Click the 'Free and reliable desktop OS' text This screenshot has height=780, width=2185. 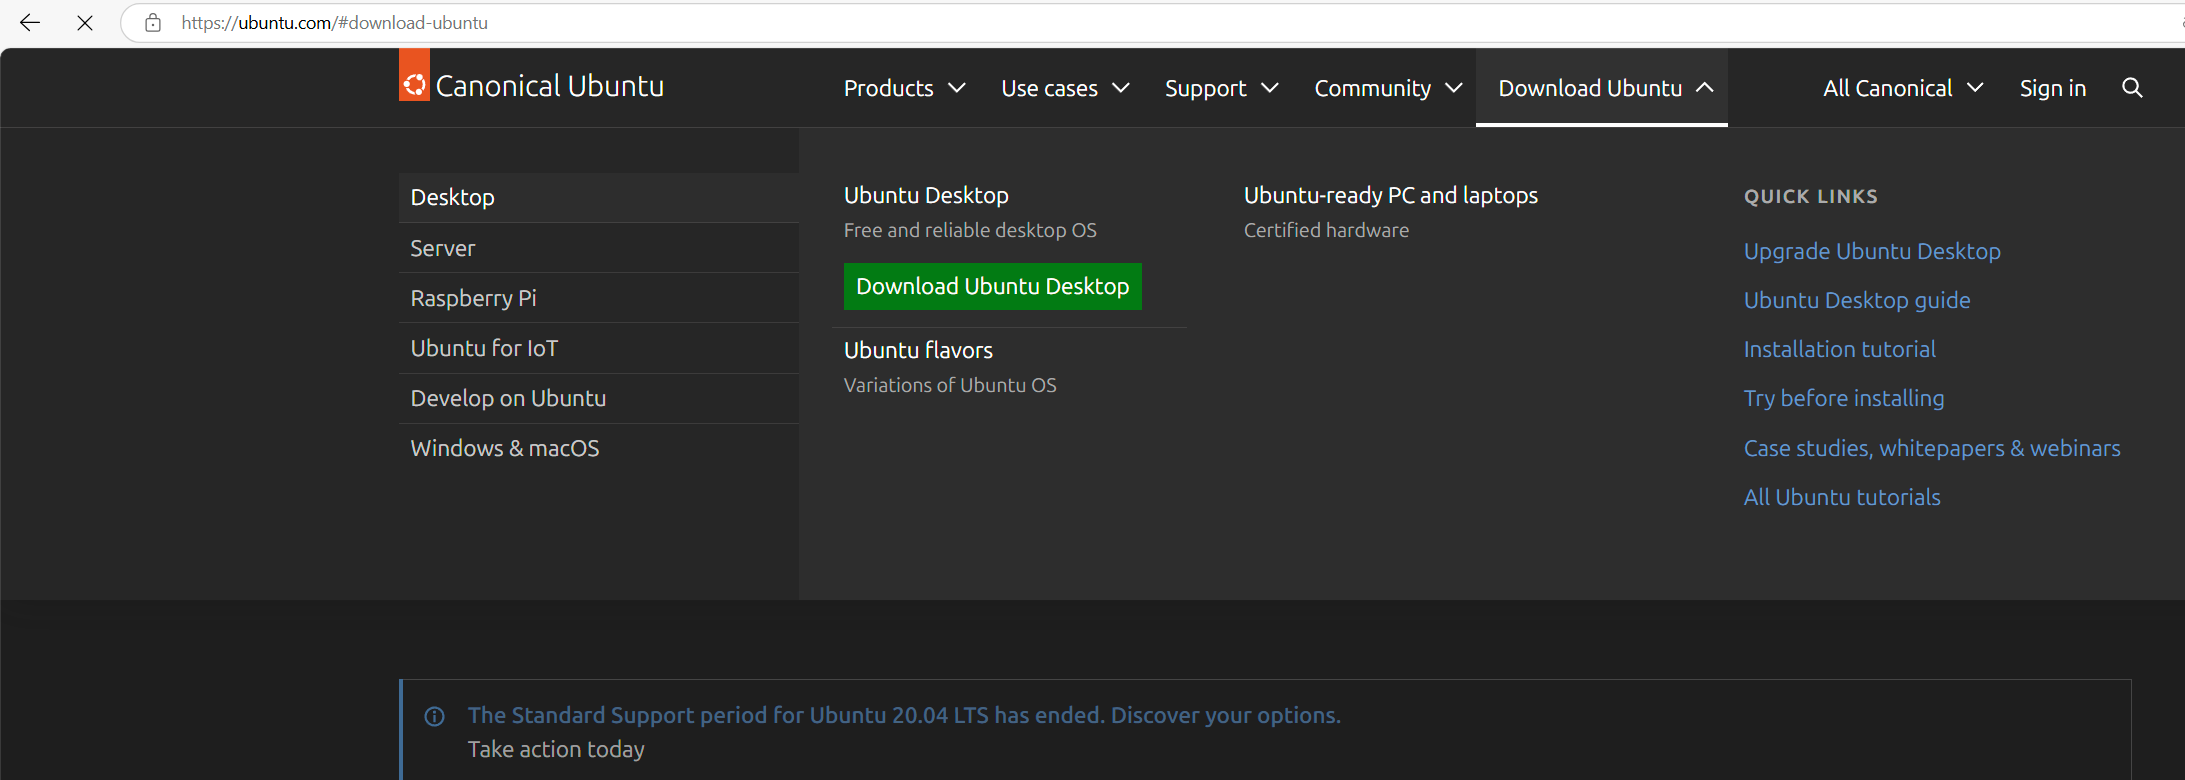click(970, 230)
